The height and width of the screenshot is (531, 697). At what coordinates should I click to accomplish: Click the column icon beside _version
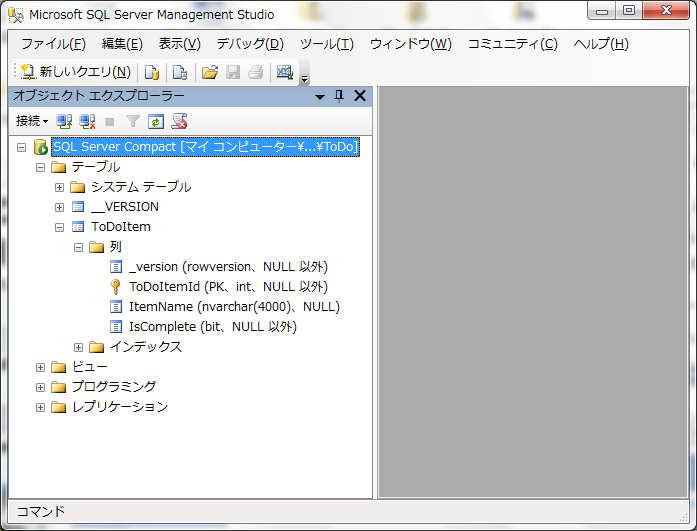(x=116, y=267)
